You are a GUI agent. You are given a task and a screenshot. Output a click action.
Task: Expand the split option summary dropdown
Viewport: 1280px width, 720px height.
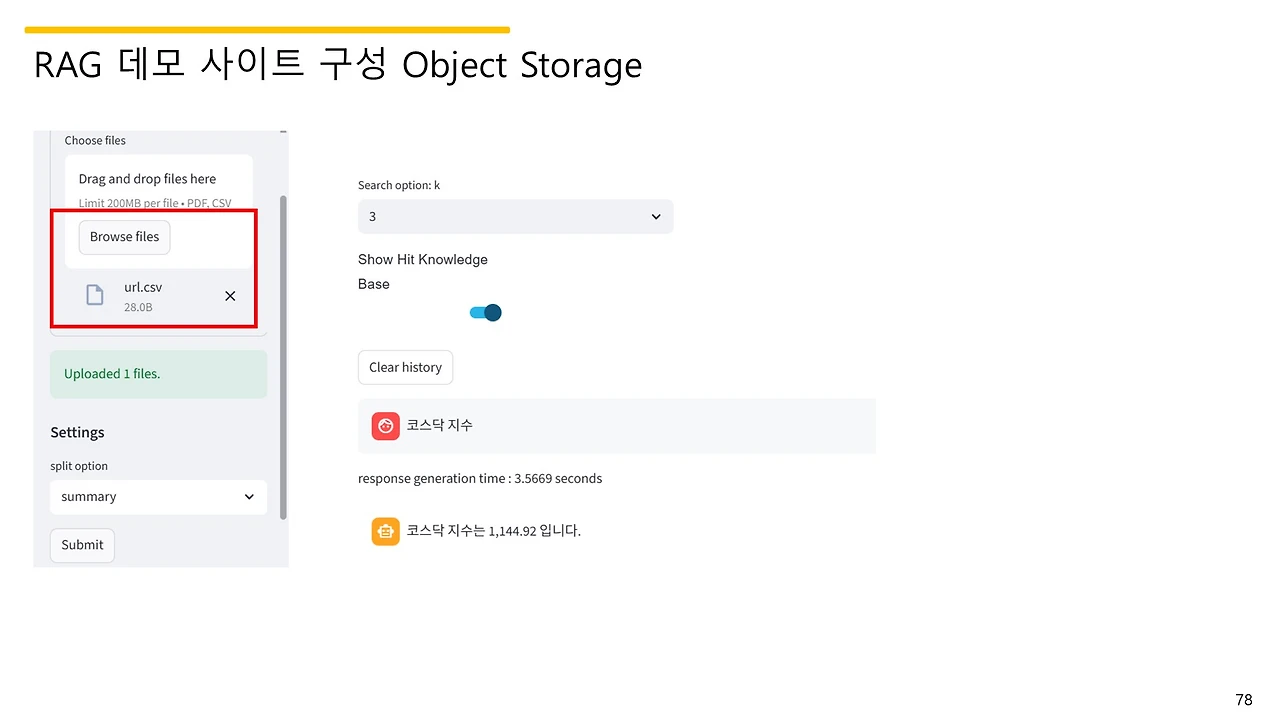point(158,497)
